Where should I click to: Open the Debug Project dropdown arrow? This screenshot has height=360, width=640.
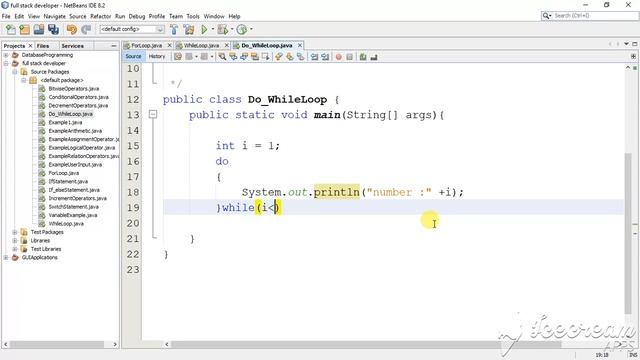click(x=232, y=29)
